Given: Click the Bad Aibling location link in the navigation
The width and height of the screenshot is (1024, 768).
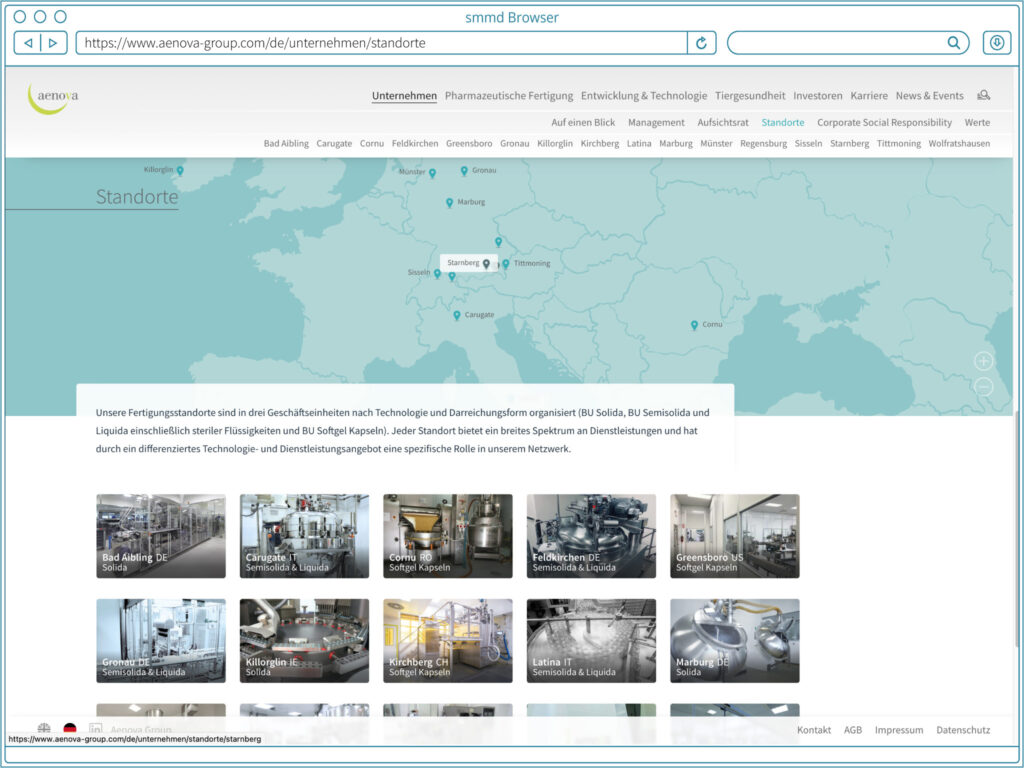Looking at the screenshot, I should 286,144.
